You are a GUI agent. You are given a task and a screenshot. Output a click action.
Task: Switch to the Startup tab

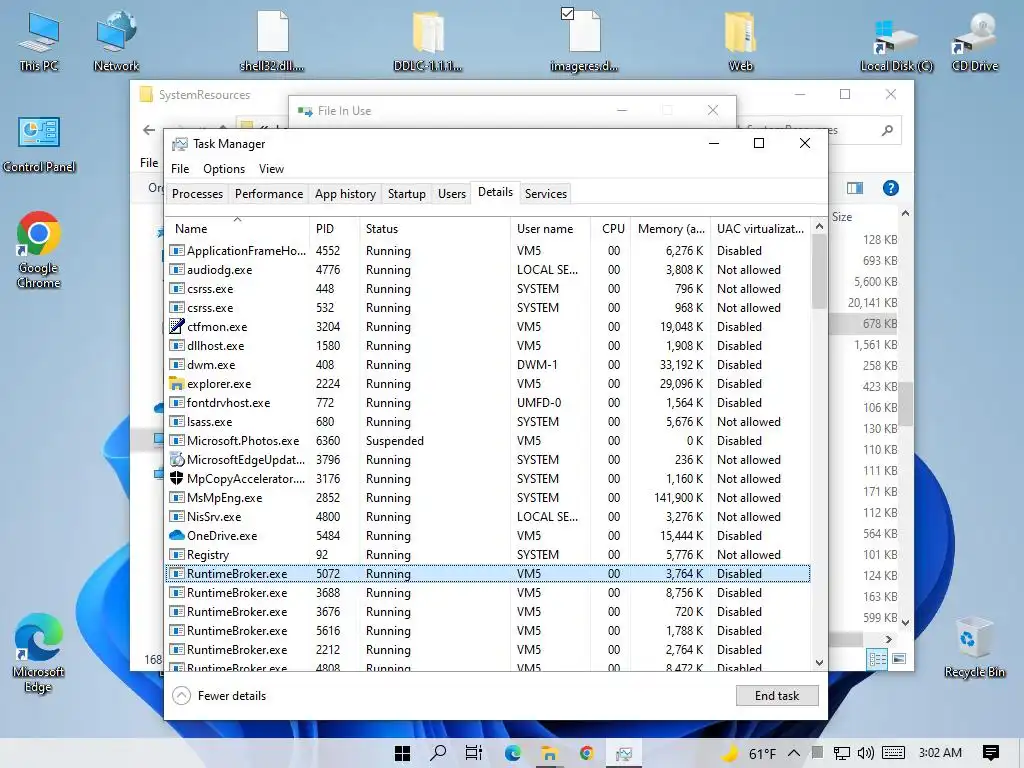coord(406,193)
